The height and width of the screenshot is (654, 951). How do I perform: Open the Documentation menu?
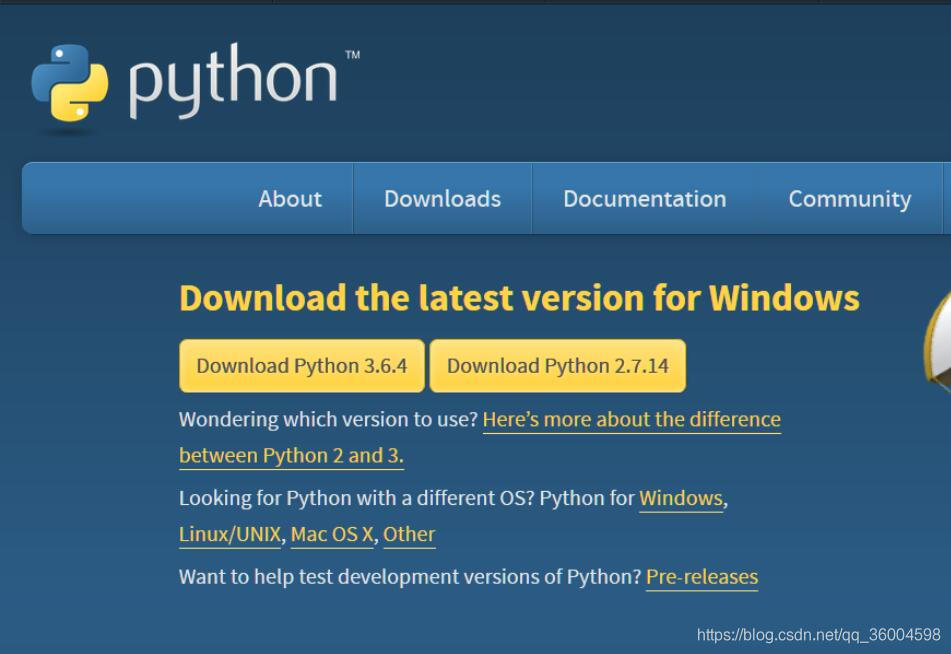tap(645, 199)
